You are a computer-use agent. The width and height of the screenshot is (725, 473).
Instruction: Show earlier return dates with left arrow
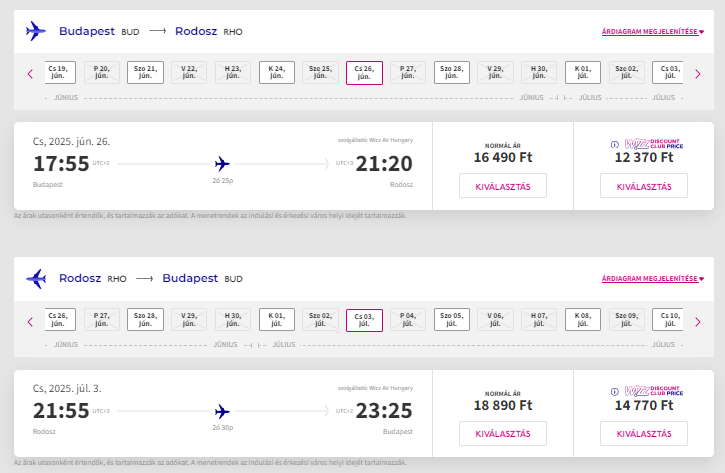31,322
